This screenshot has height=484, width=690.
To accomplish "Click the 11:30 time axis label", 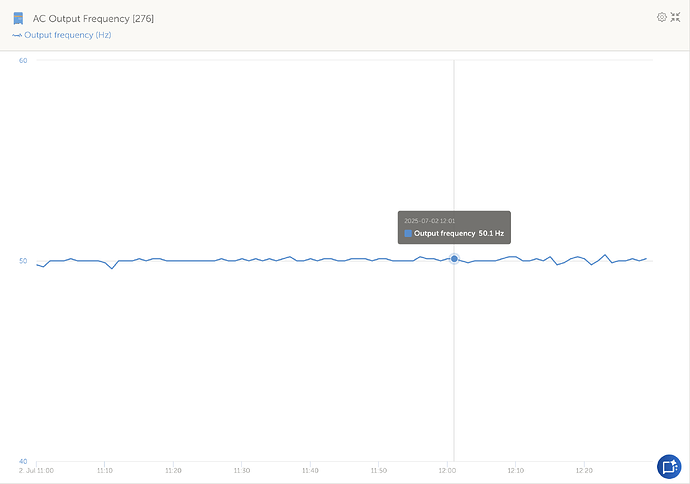I will tap(241, 469).
